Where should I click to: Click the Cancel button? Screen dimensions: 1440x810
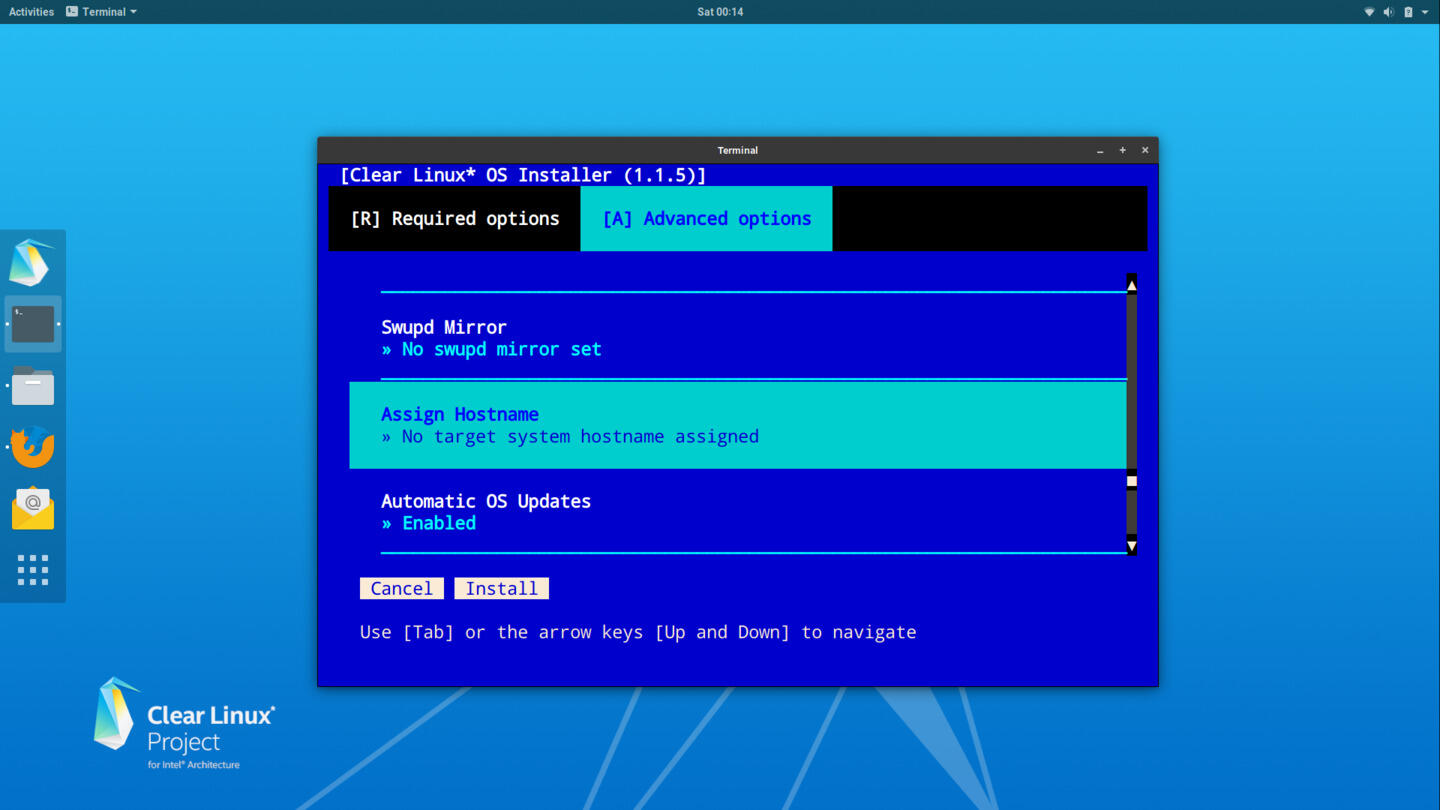pyautogui.click(x=402, y=589)
